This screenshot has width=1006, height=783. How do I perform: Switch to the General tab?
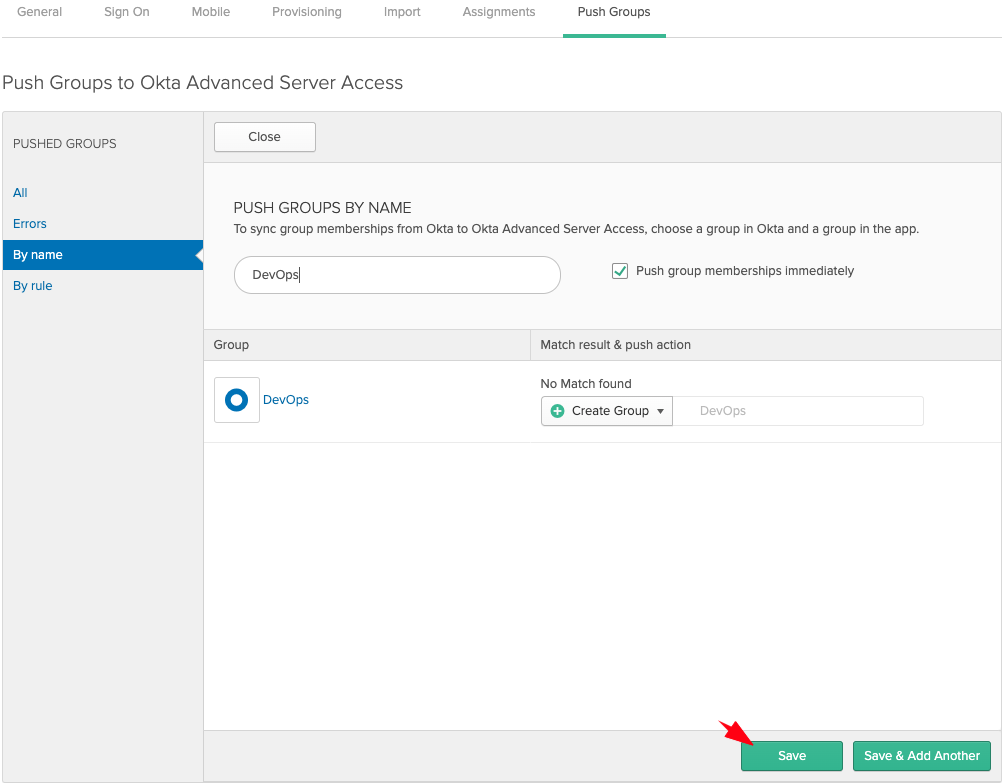39,12
